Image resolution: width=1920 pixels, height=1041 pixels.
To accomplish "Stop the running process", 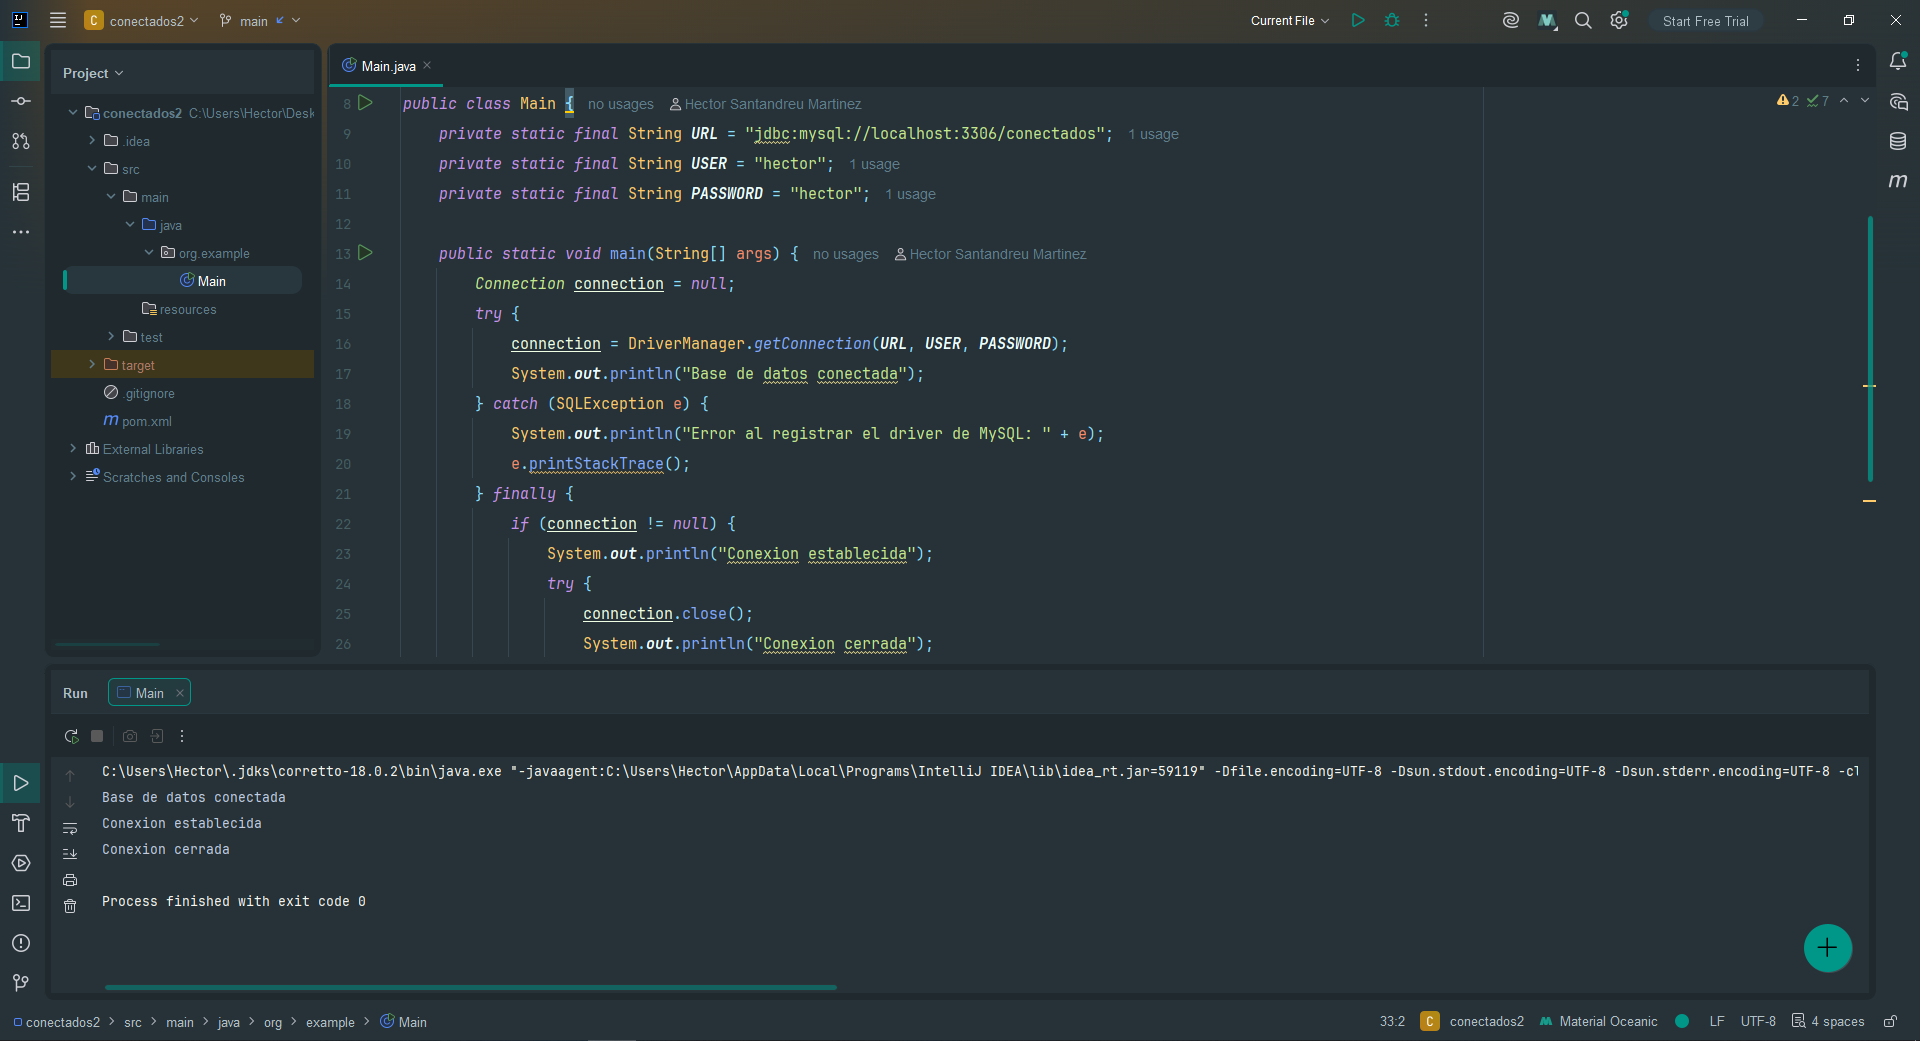I will [x=97, y=736].
